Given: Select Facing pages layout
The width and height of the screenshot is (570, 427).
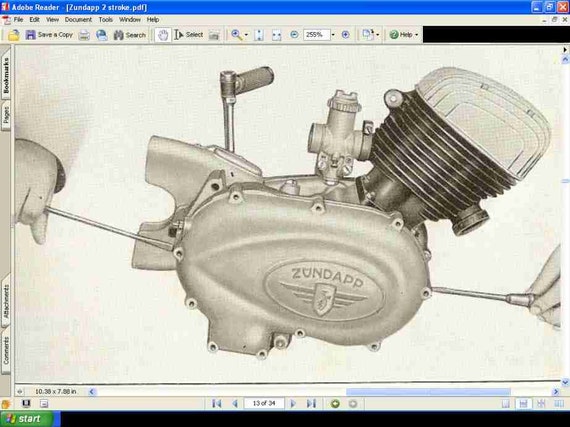Looking at the screenshot, I should (x=559, y=403).
